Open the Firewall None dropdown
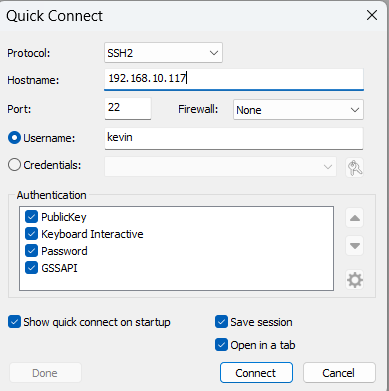This screenshot has width=389, height=391. (x=298, y=110)
